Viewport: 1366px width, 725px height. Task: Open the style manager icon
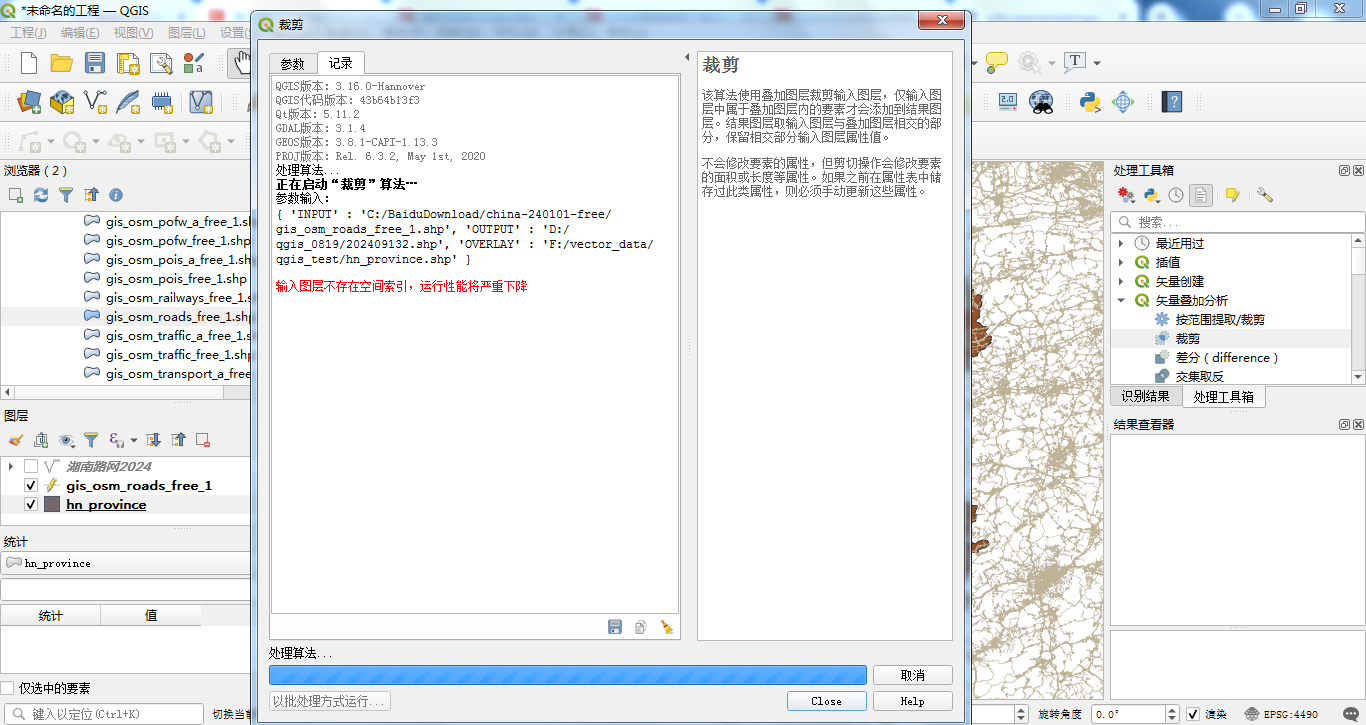point(194,63)
